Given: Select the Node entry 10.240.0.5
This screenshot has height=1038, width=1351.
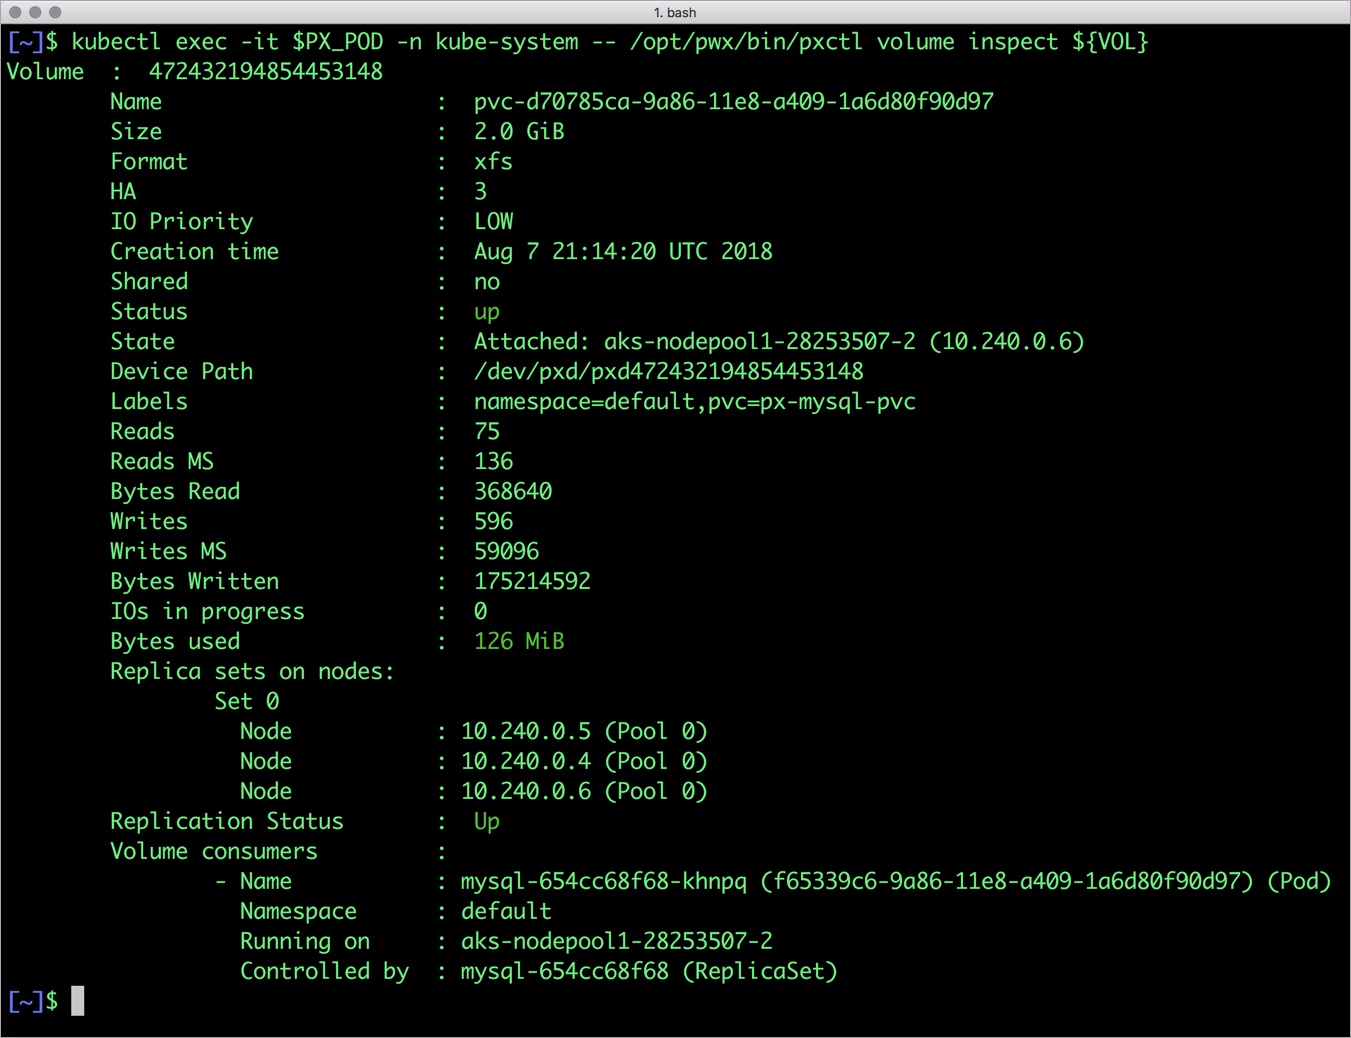Looking at the screenshot, I should (527, 731).
